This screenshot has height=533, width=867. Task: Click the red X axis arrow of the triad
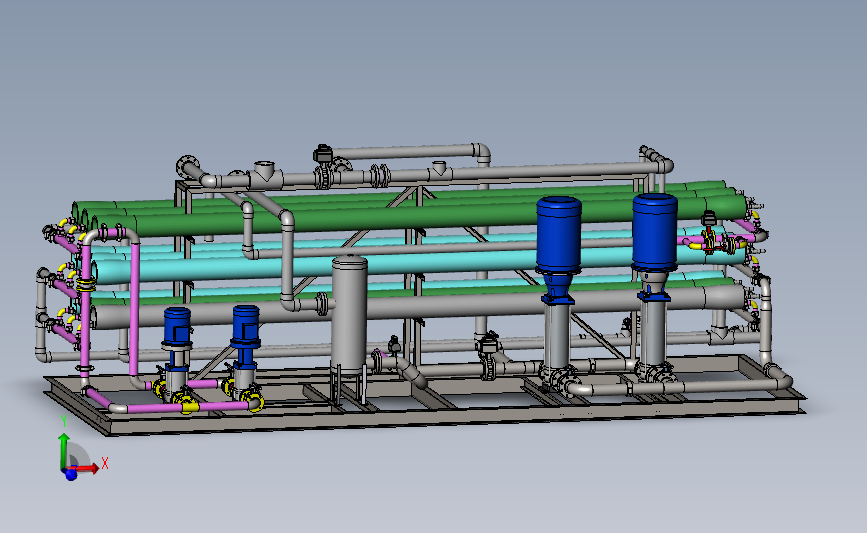[x=88, y=468]
